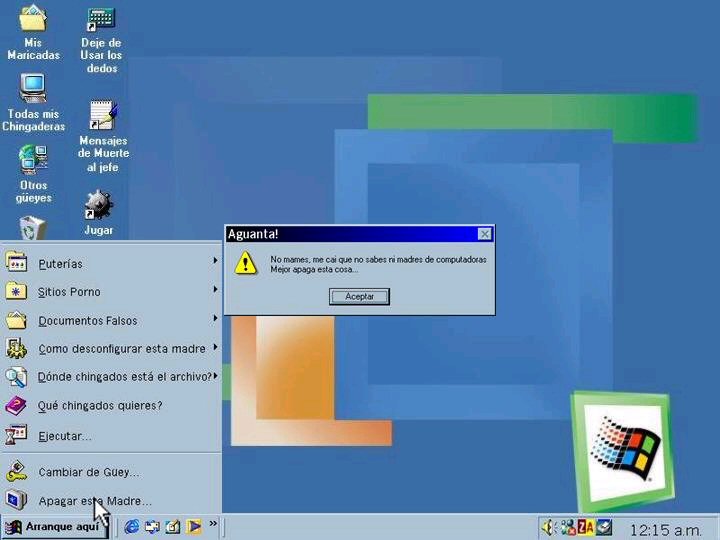Select the Ejecutar... menu item

coord(65,436)
